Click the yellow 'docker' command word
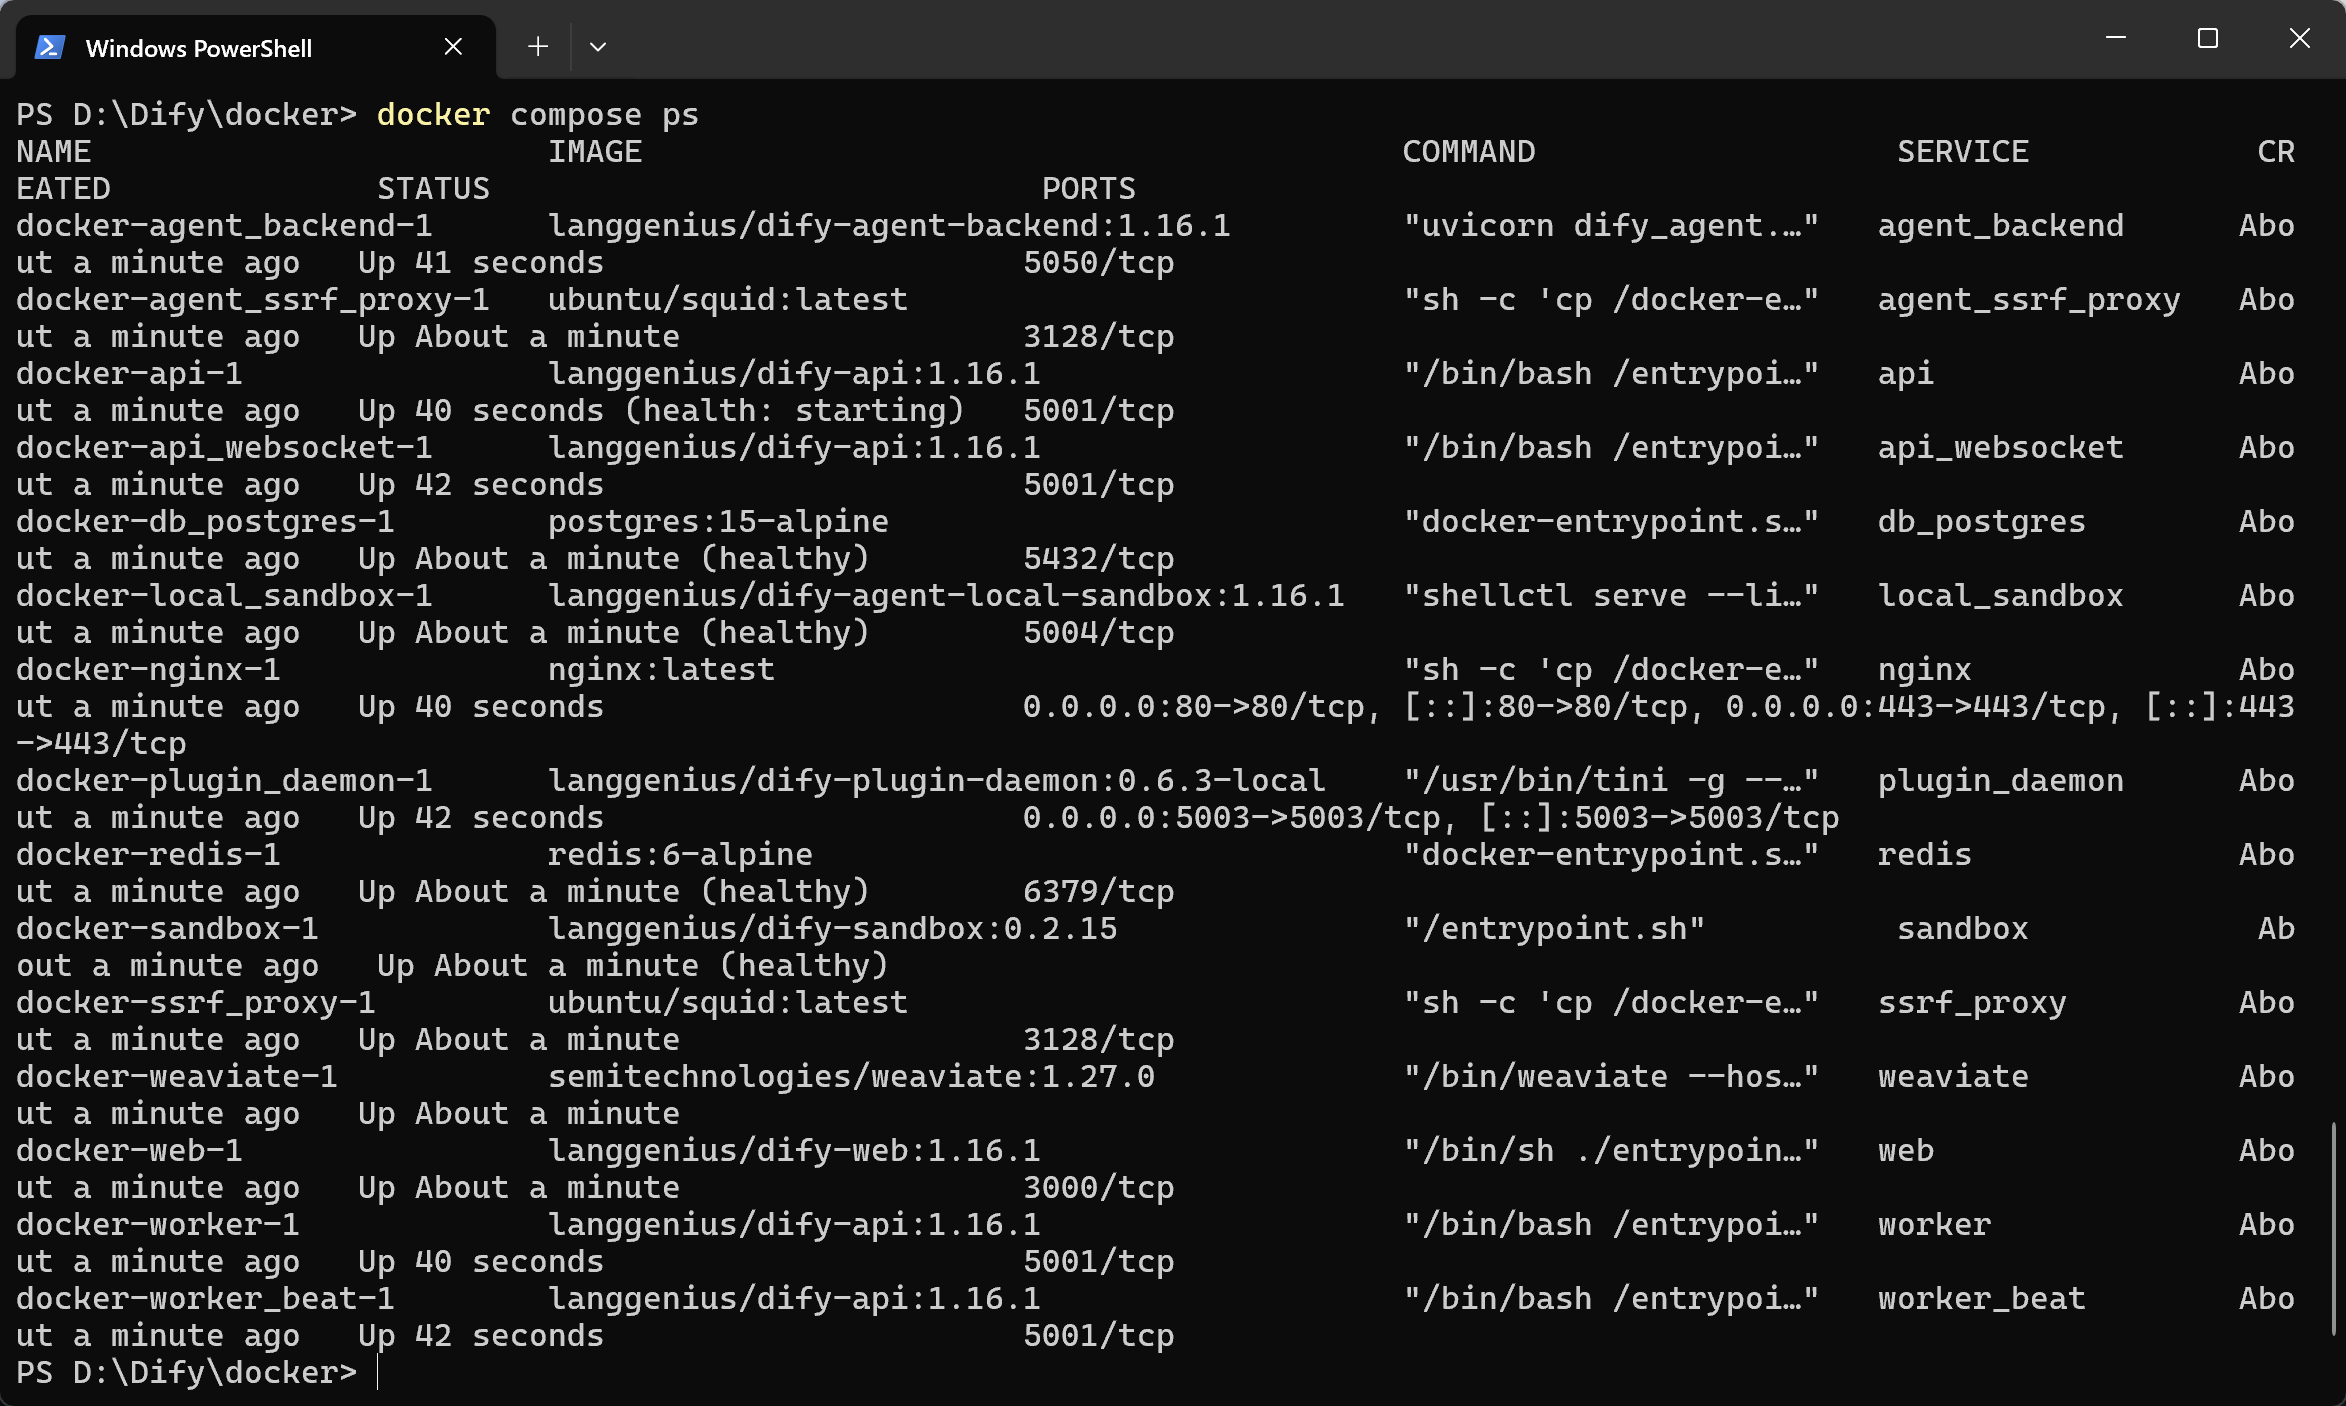 [x=433, y=115]
